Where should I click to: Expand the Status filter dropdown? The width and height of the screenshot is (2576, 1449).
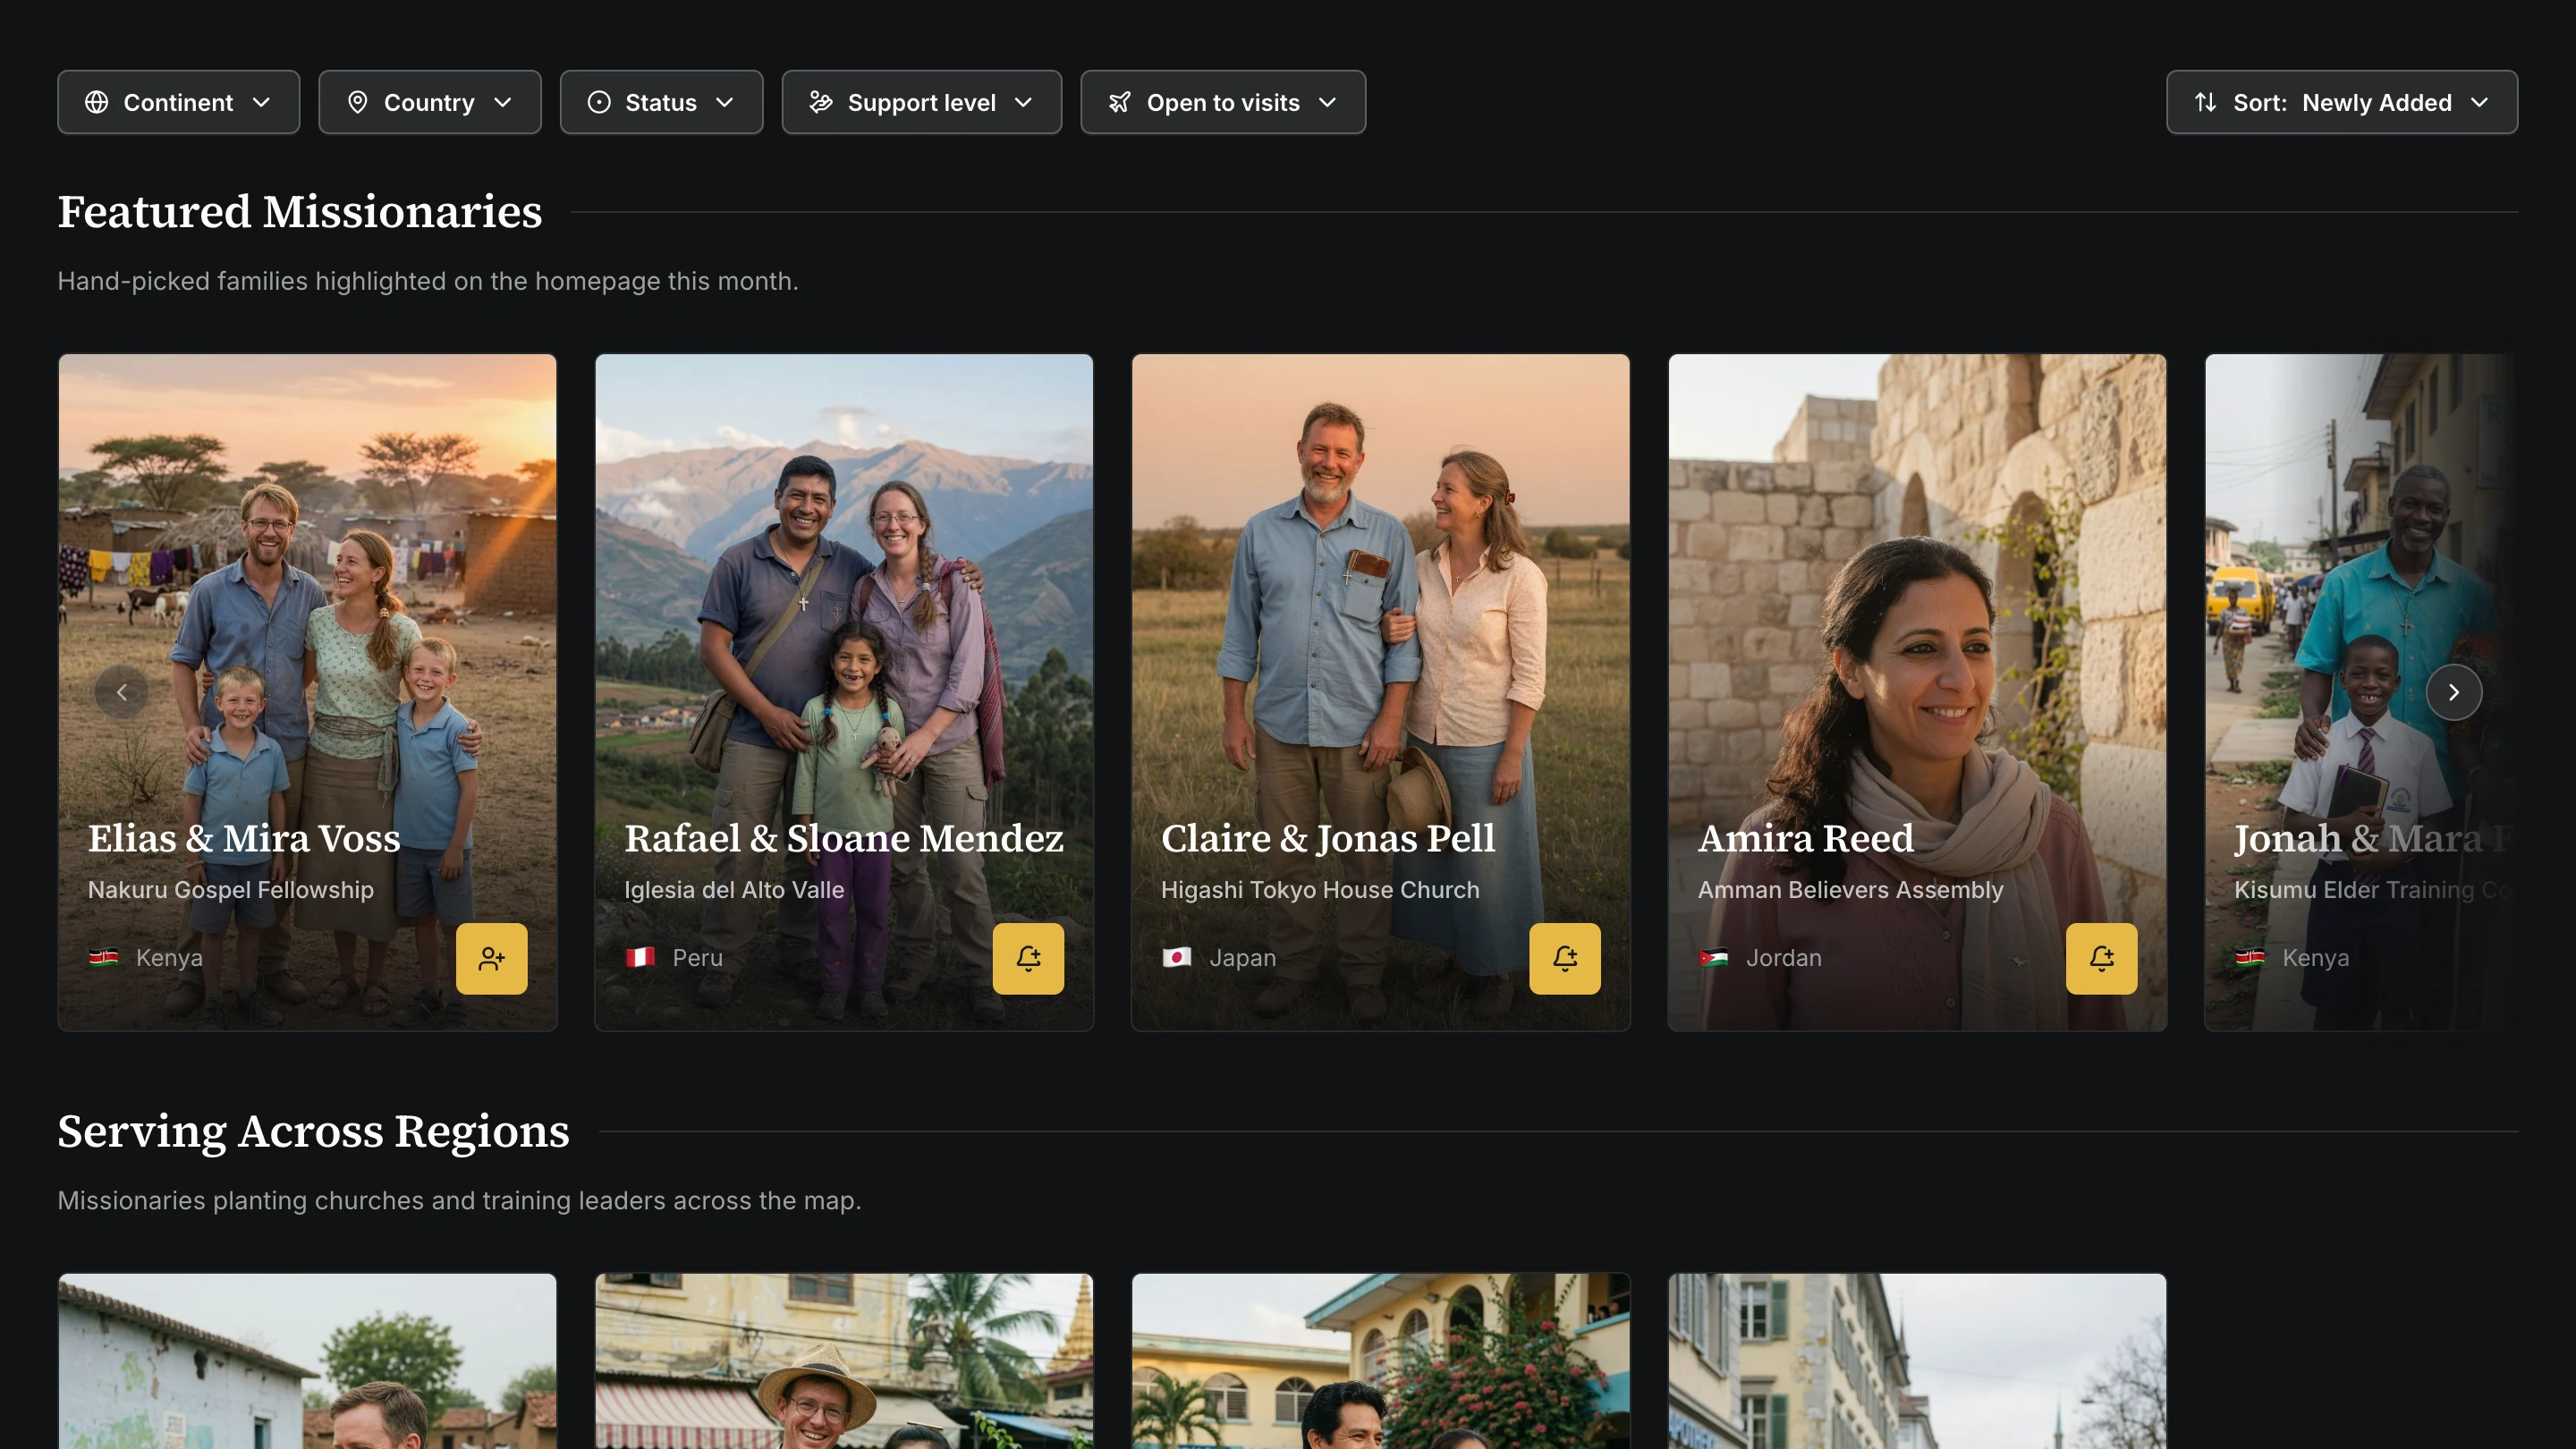(661, 102)
